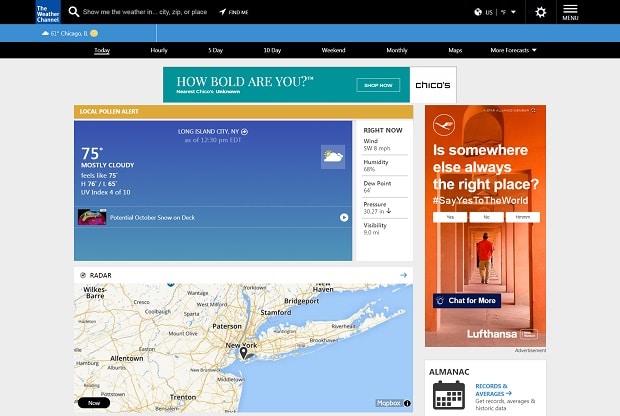Viewport: 620px width, 416px height.
Task: Switch to the Hourly tab
Action: click(x=159, y=50)
